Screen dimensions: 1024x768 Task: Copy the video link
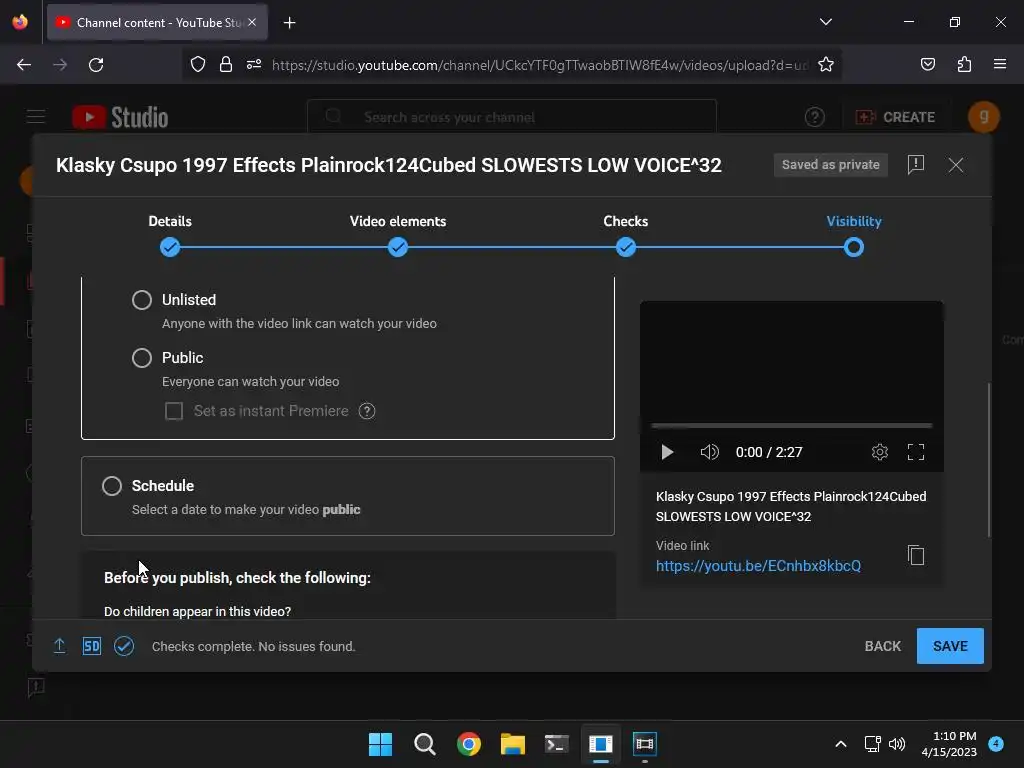[x=916, y=555]
